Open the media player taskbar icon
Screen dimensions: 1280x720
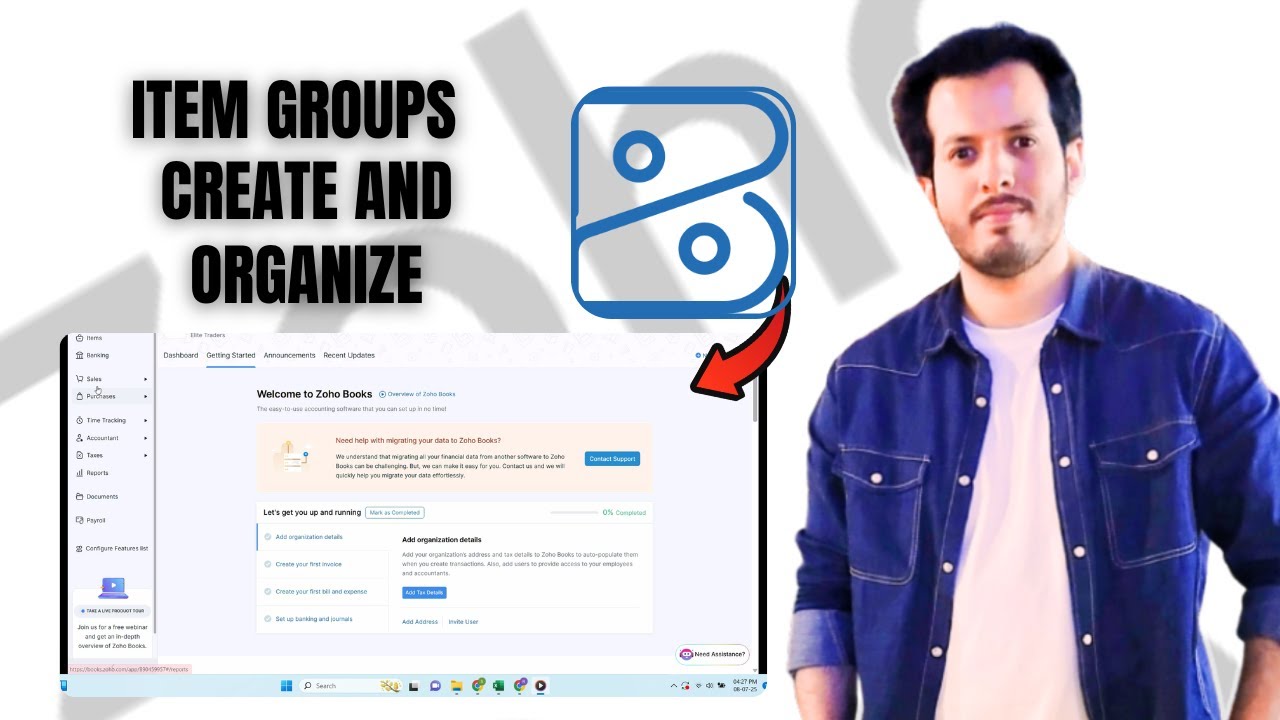[x=540, y=686]
